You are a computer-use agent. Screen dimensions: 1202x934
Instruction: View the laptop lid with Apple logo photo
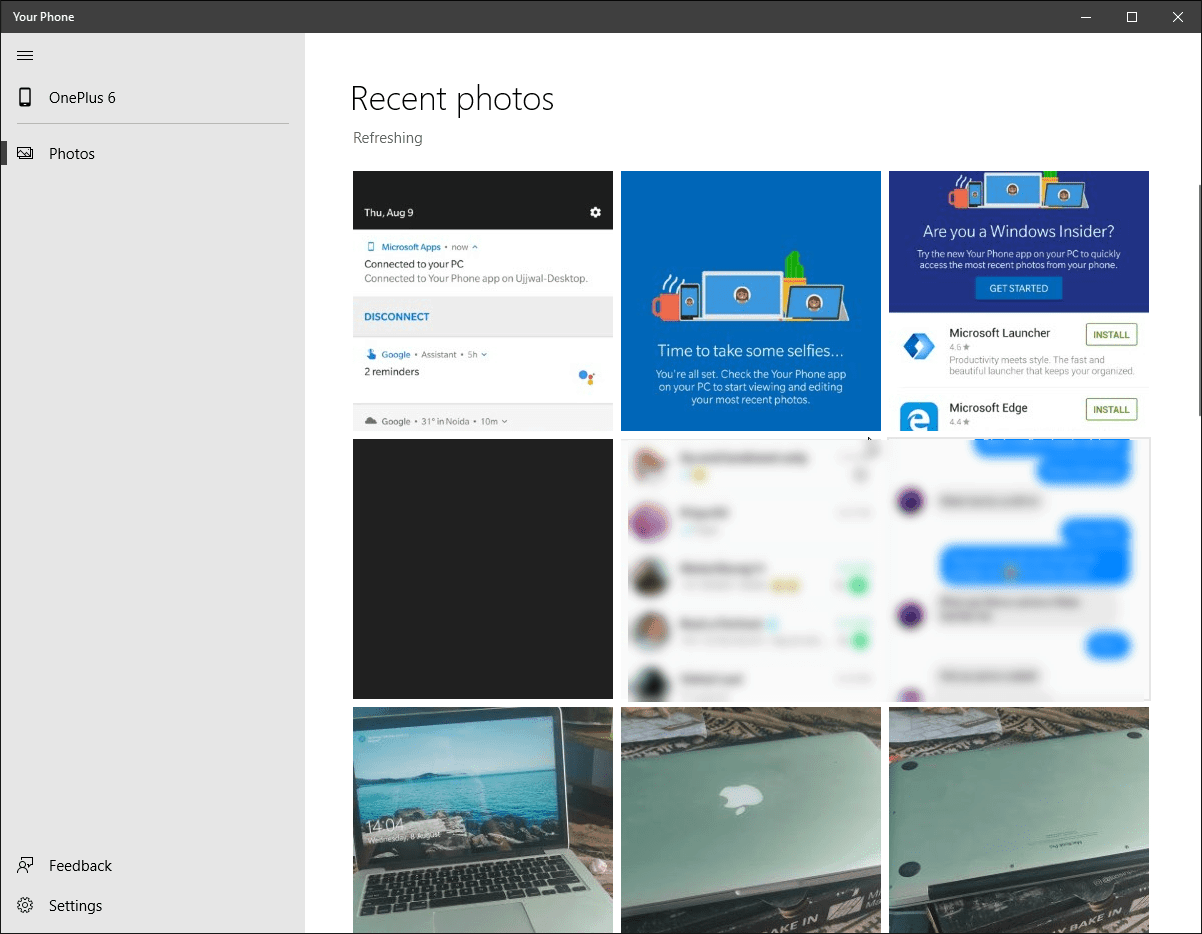751,820
